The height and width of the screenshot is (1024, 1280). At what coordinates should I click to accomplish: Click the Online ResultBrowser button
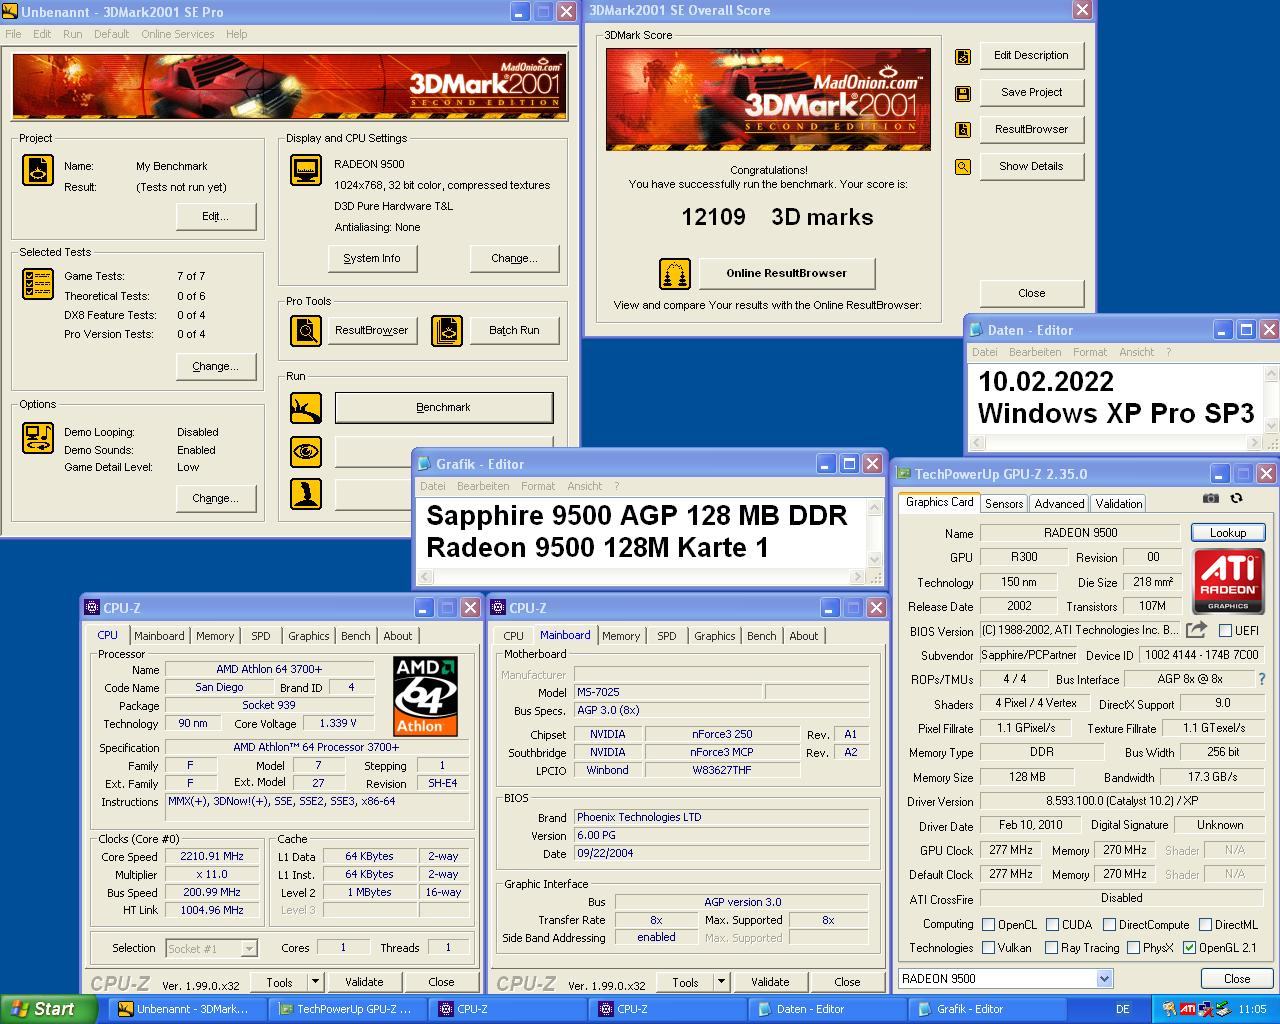786,273
